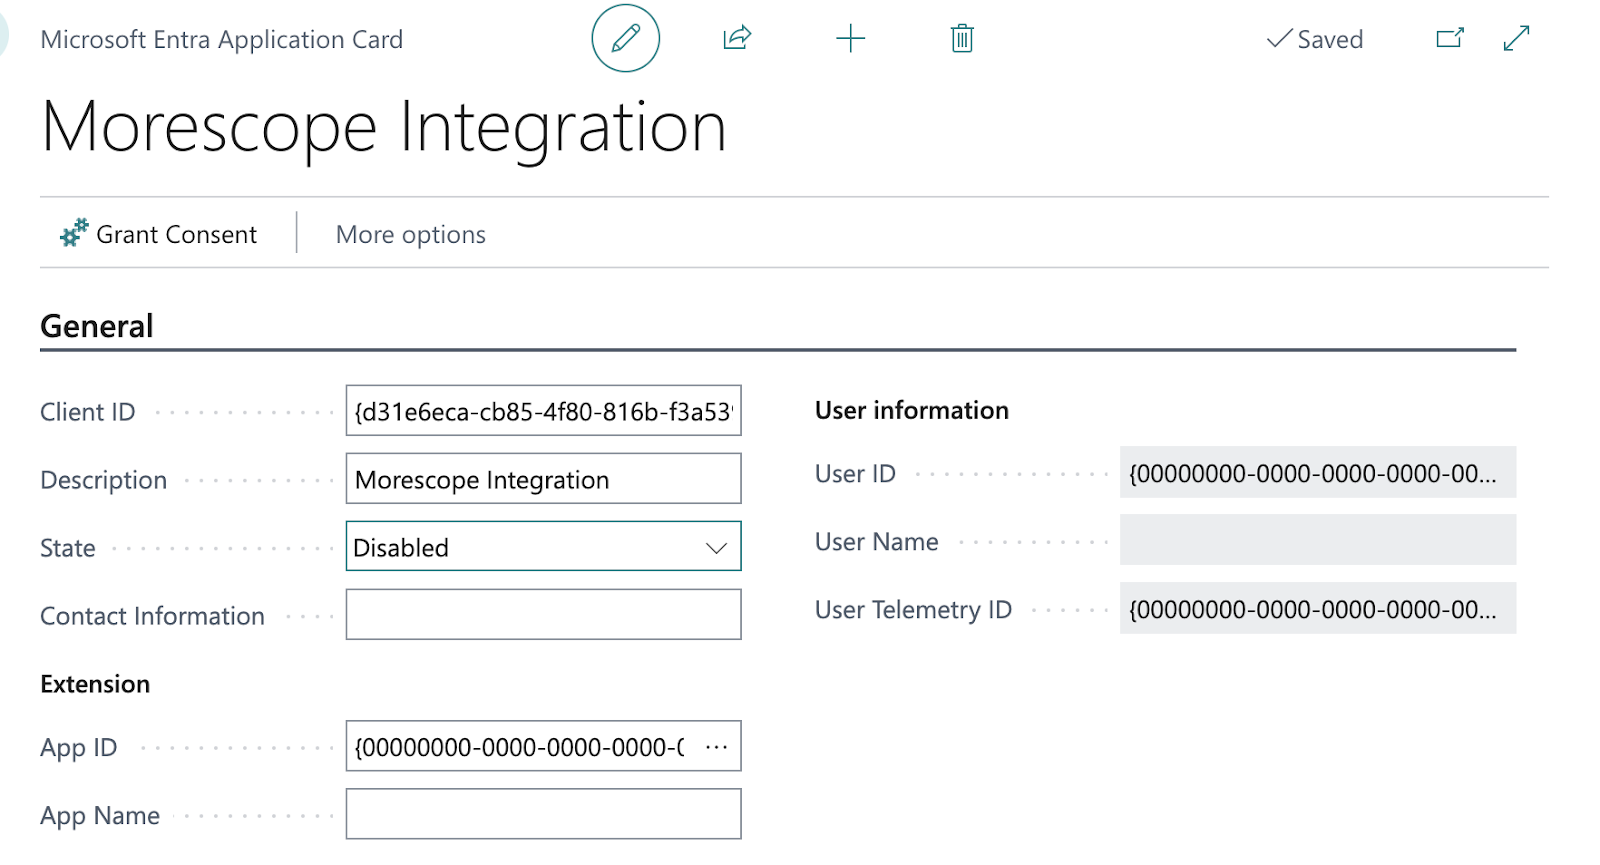Viewport: 1600px width, 865px height.
Task: Click the trash delete icon
Action: click(962, 39)
